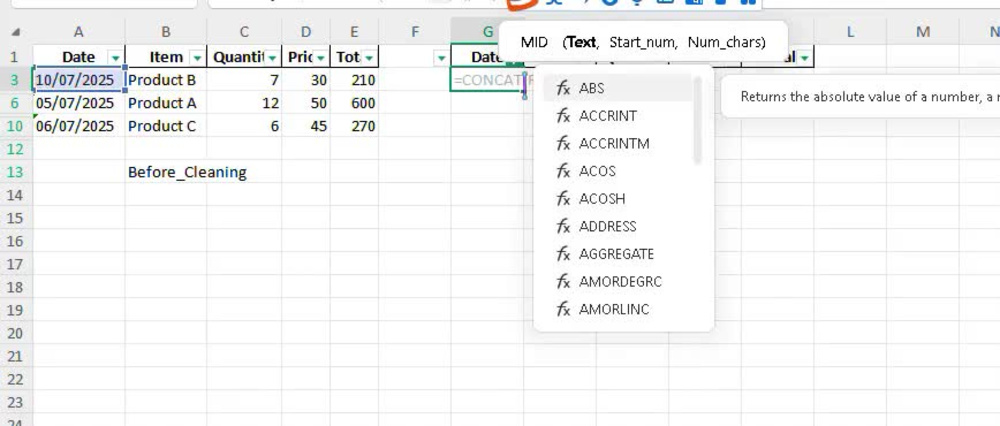This screenshot has width=1000, height=426.
Task: Select column A header
Action: [x=78, y=32]
